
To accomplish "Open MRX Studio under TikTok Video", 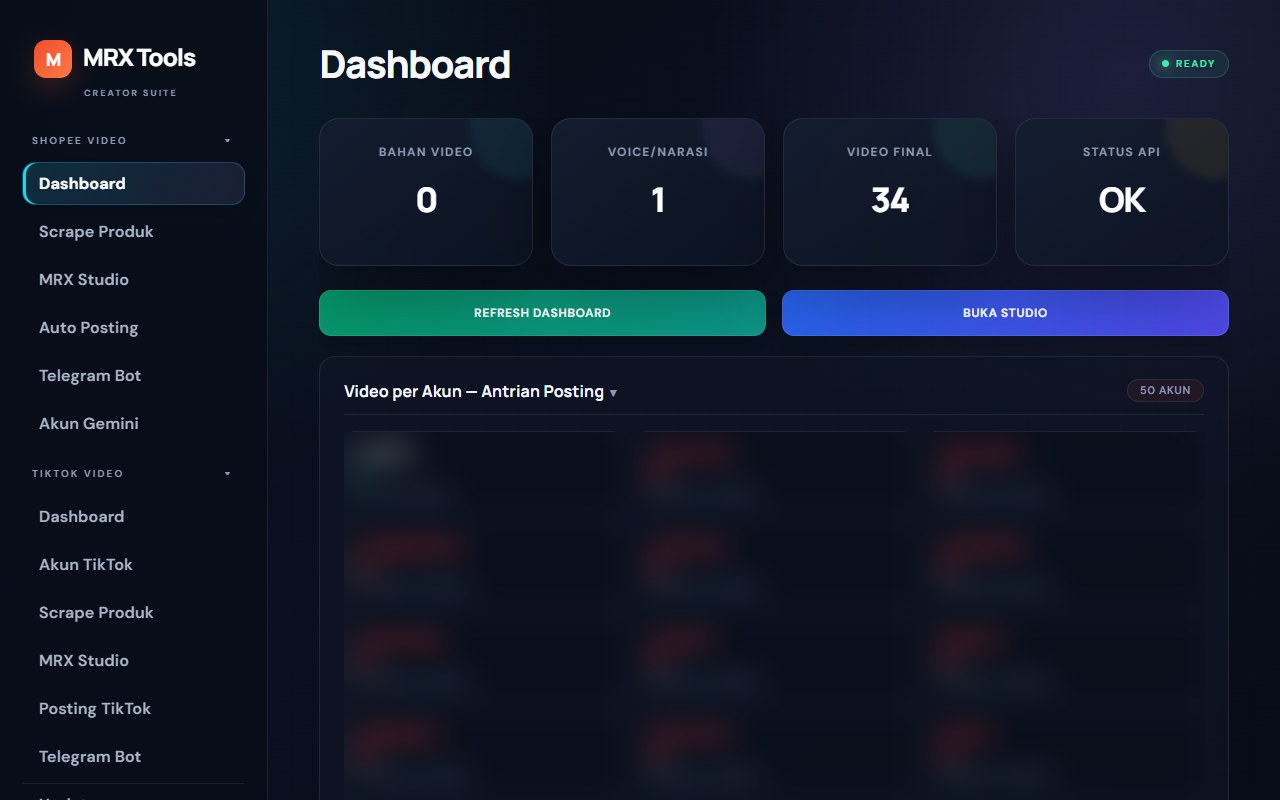I will (134, 660).
